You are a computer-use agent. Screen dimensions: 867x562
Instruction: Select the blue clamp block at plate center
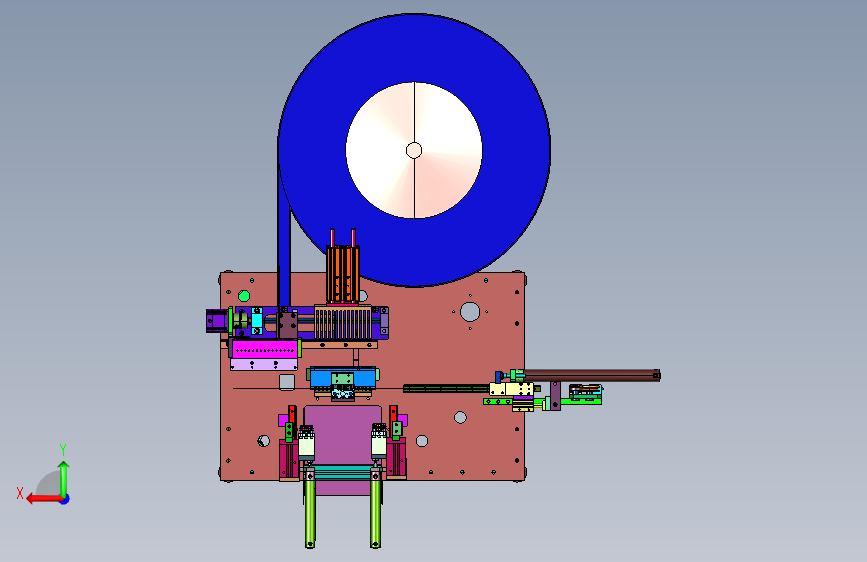(x=343, y=377)
